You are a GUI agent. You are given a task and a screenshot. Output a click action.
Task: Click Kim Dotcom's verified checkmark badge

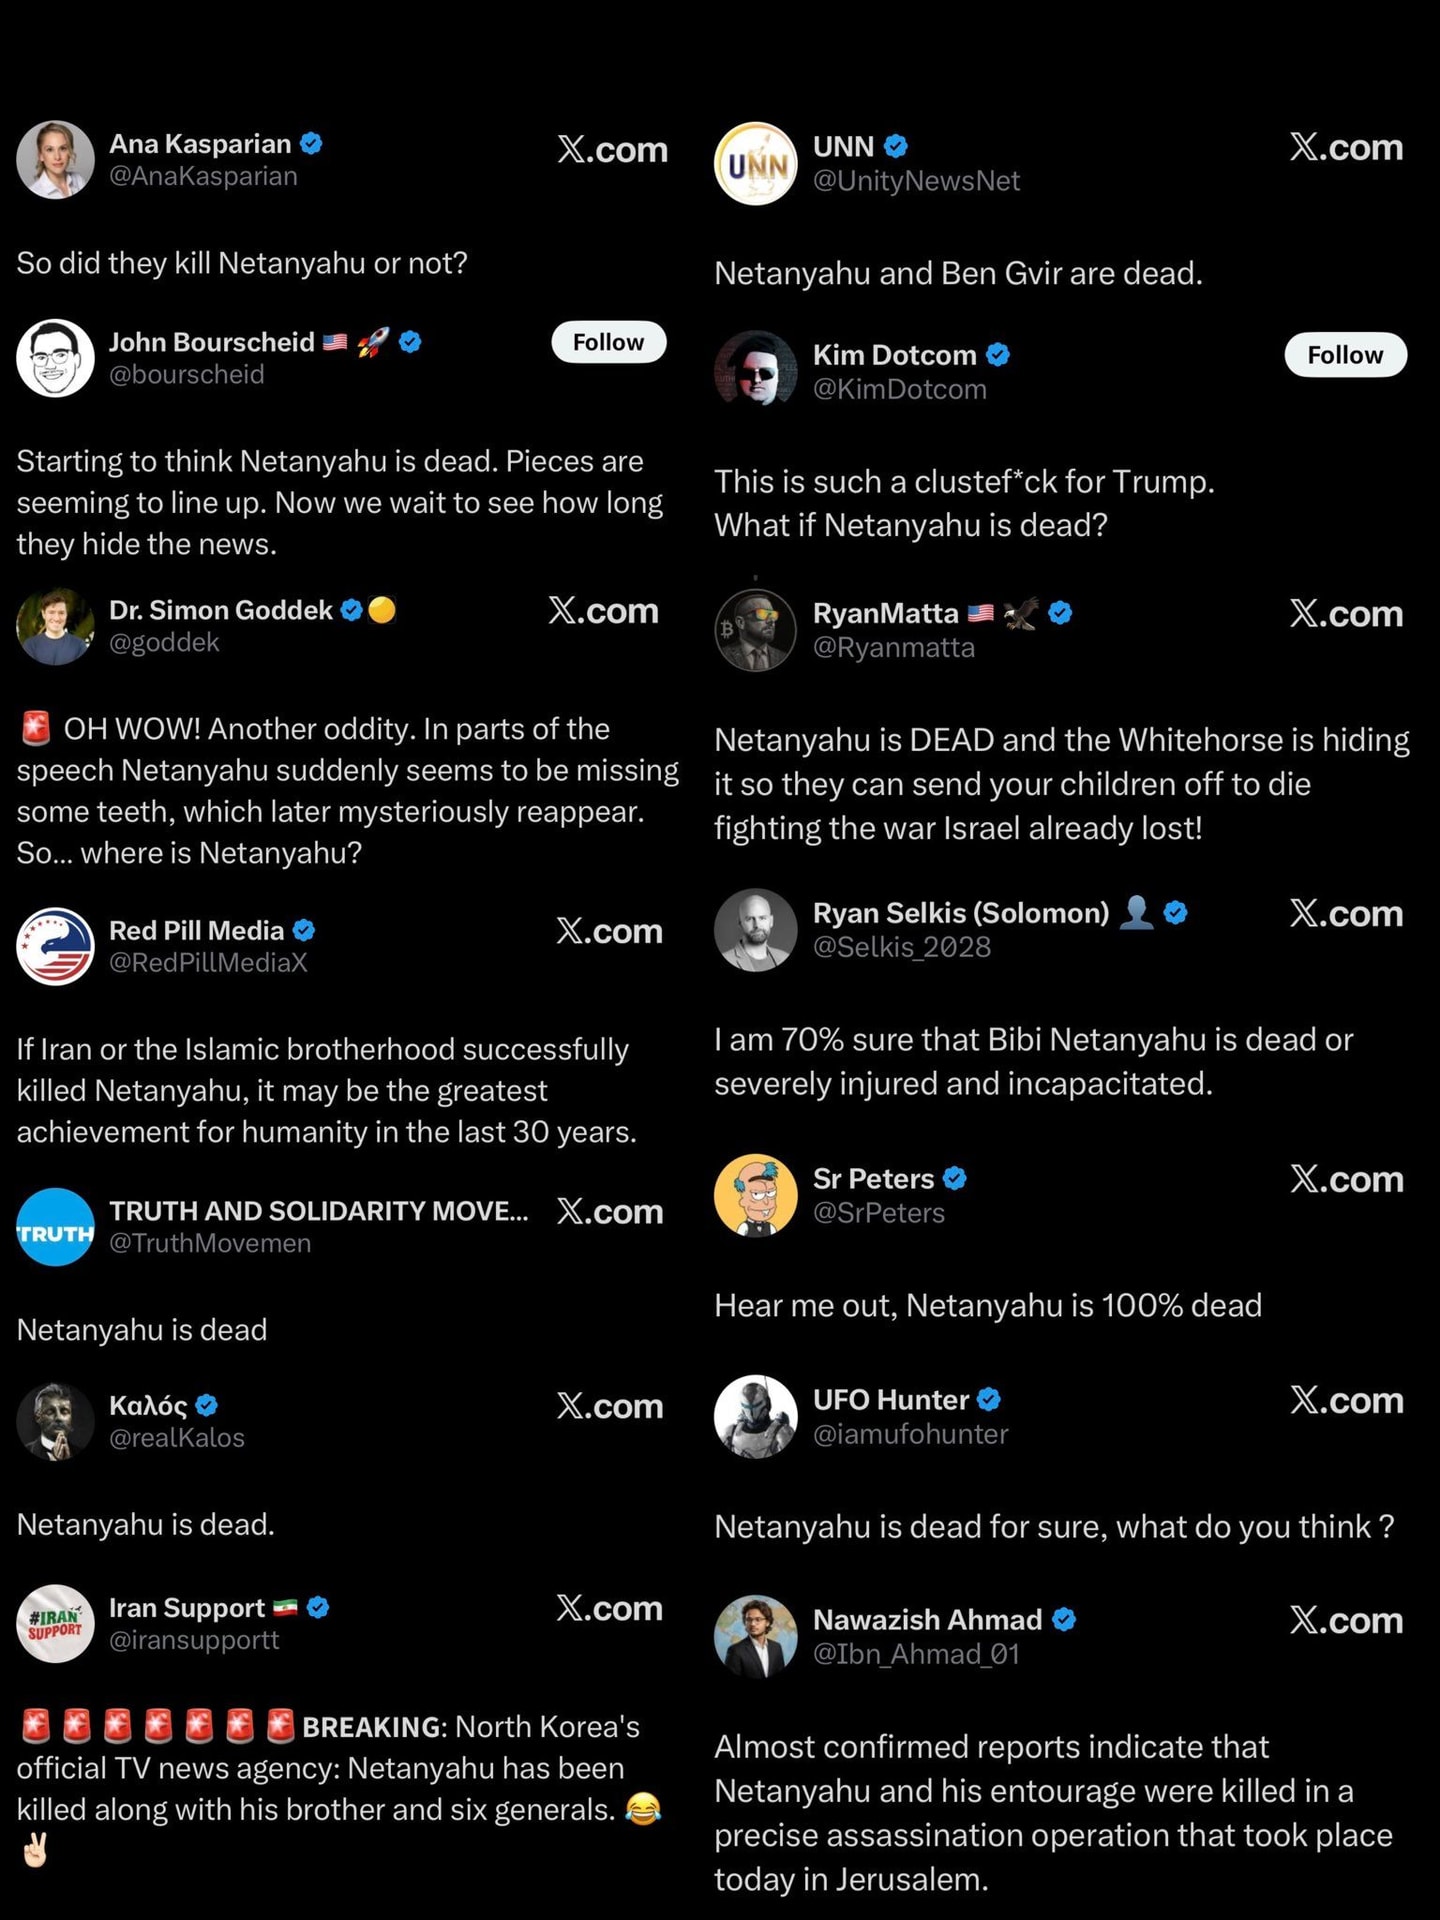pos(998,354)
